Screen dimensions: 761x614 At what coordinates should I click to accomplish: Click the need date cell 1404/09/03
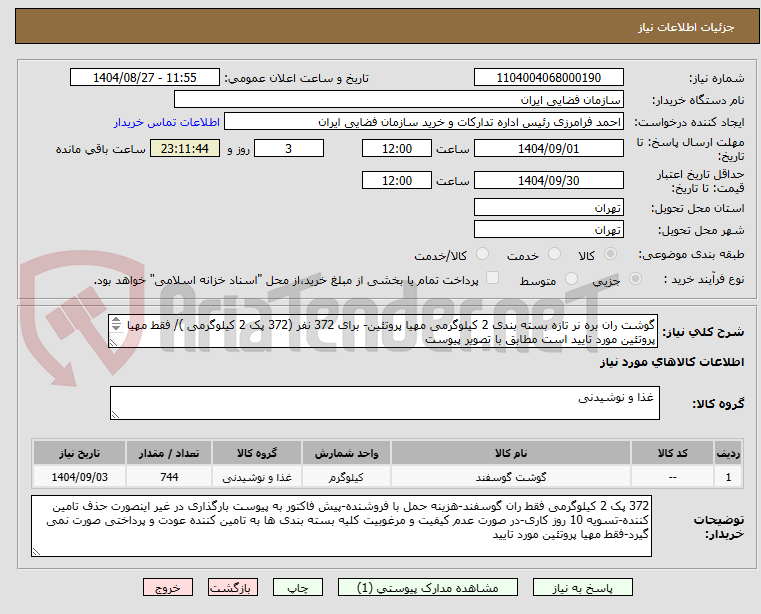pyautogui.click(x=80, y=477)
